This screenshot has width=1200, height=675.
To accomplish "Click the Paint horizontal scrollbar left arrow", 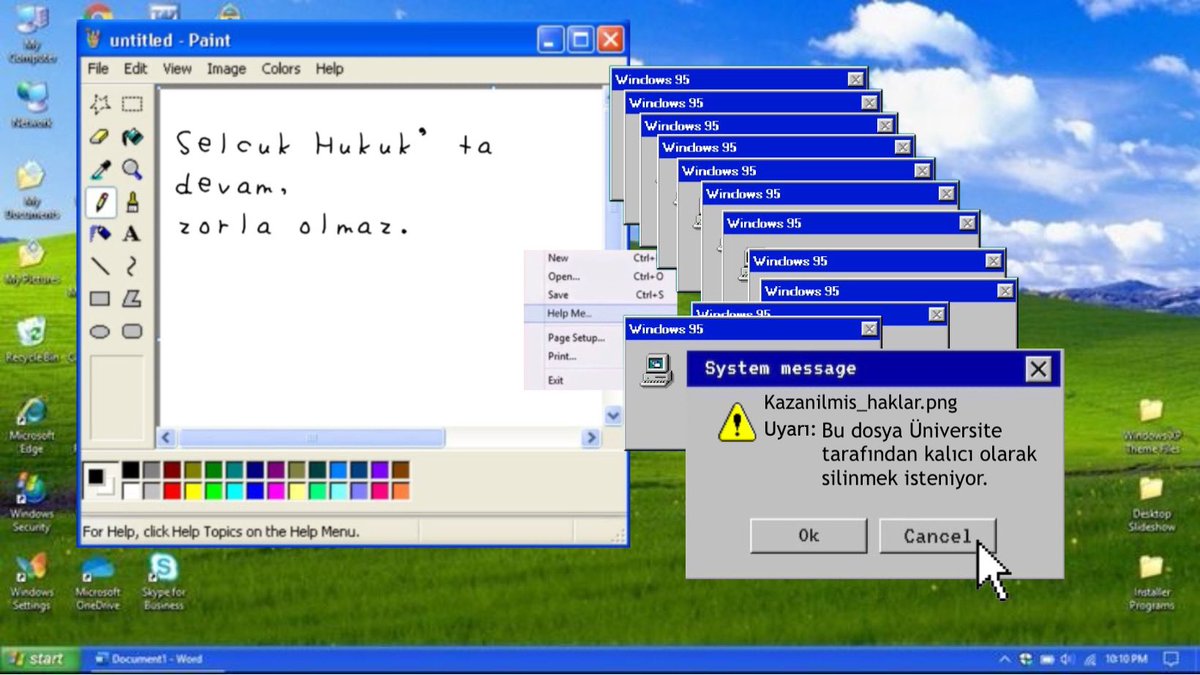I will pyautogui.click(x=167, y=438).
